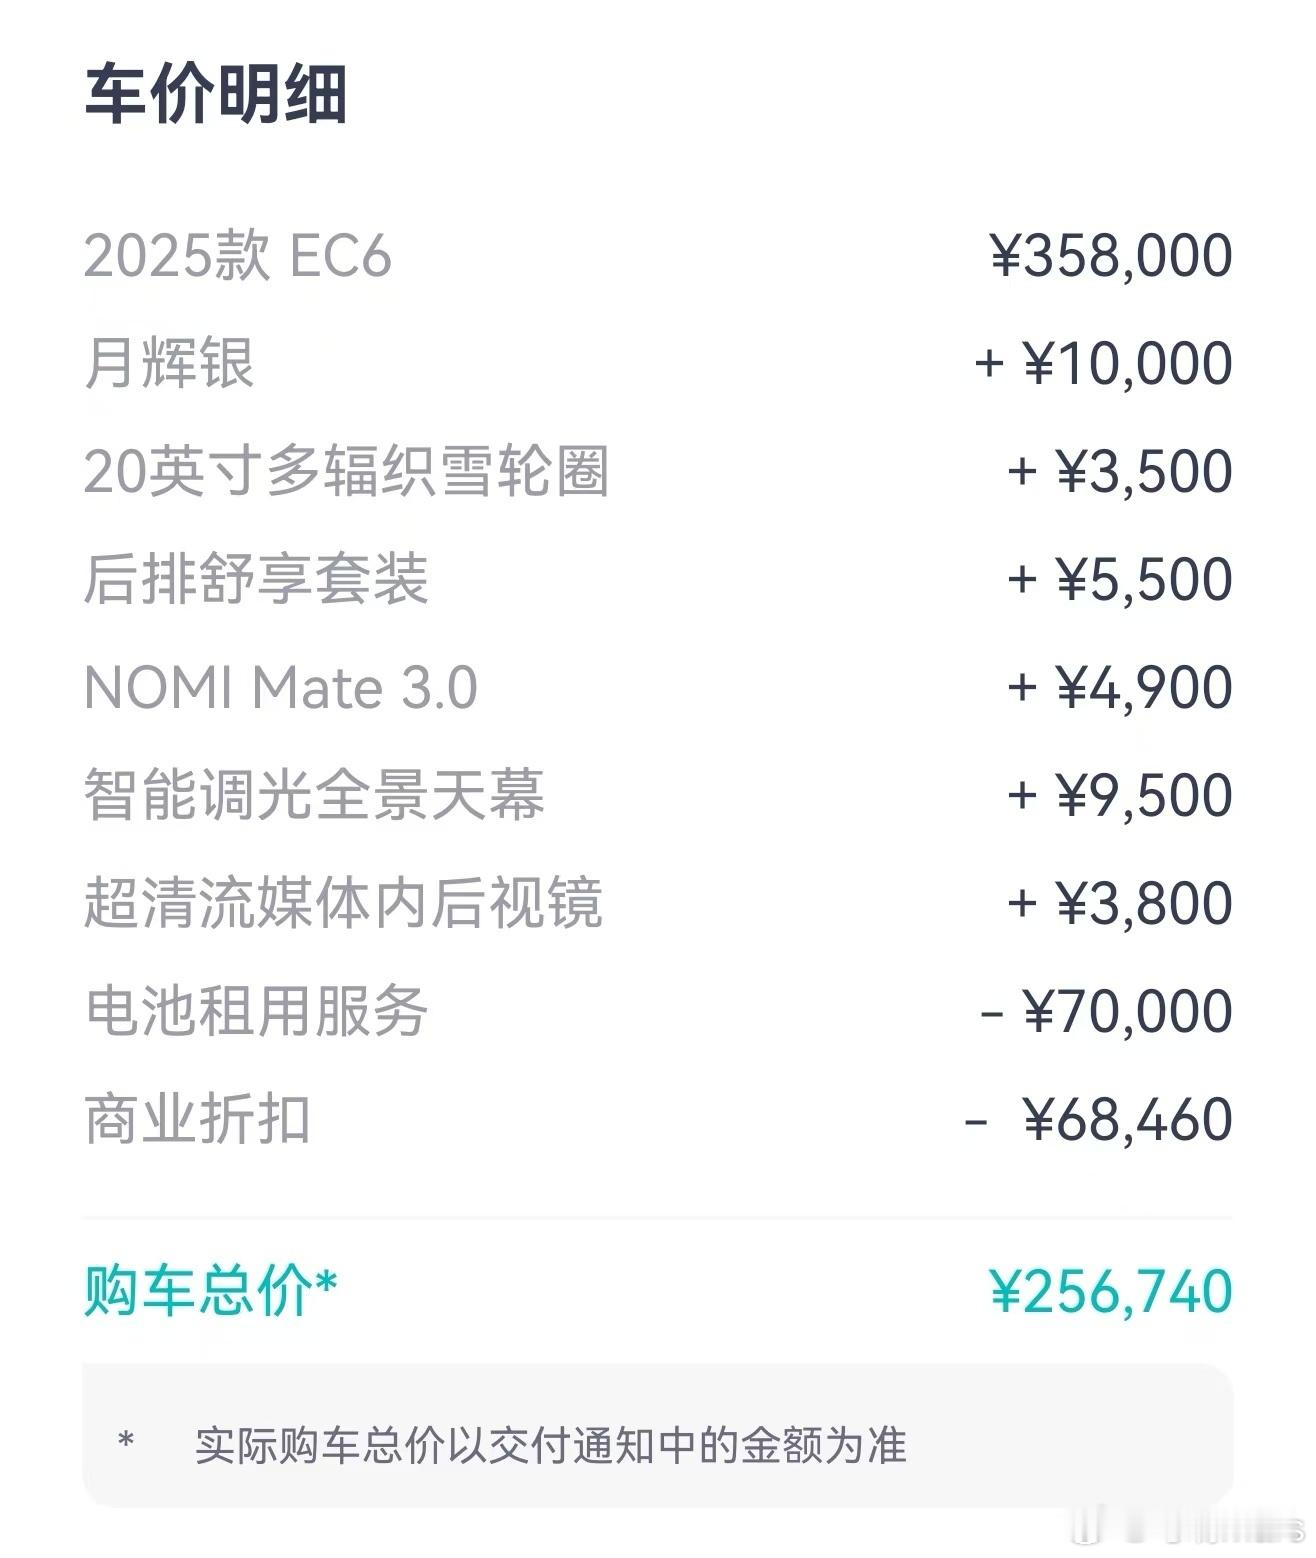This screenshot has height=1558, width=1316.
Task: Click the + ¥10,000 paint price
Action: (x=1103, y=363)
